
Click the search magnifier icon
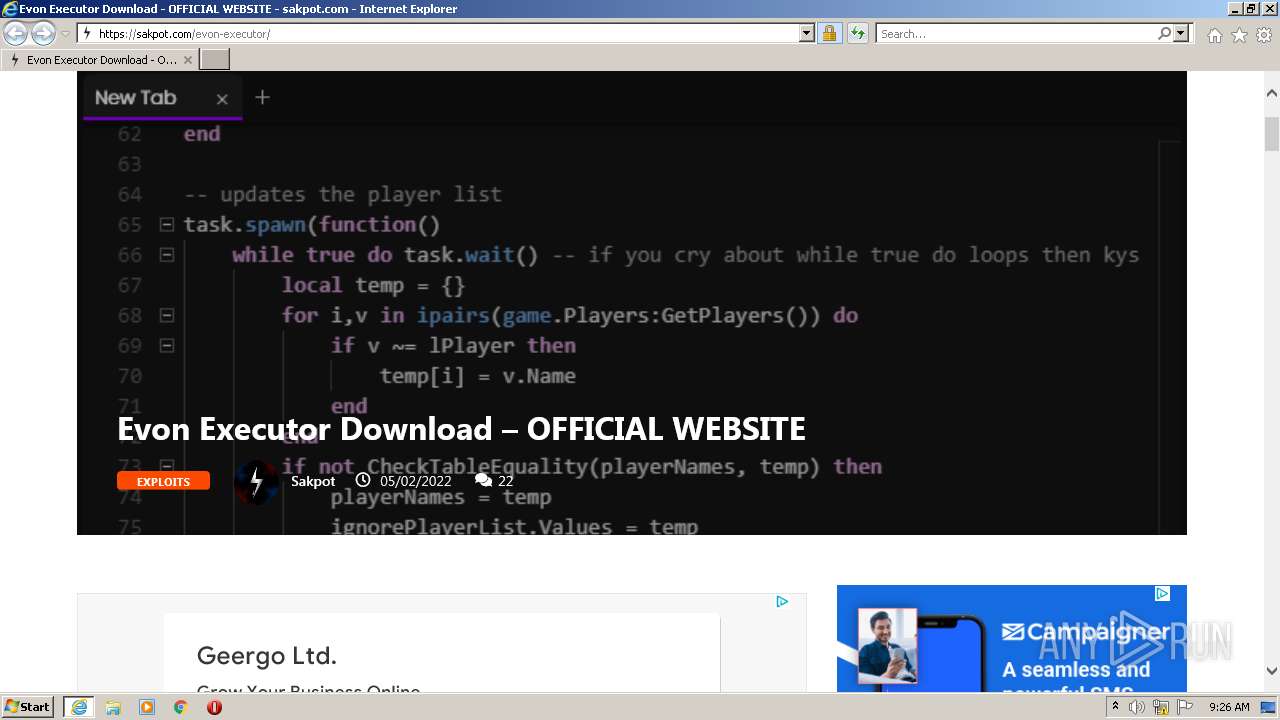coord(1164,34)
